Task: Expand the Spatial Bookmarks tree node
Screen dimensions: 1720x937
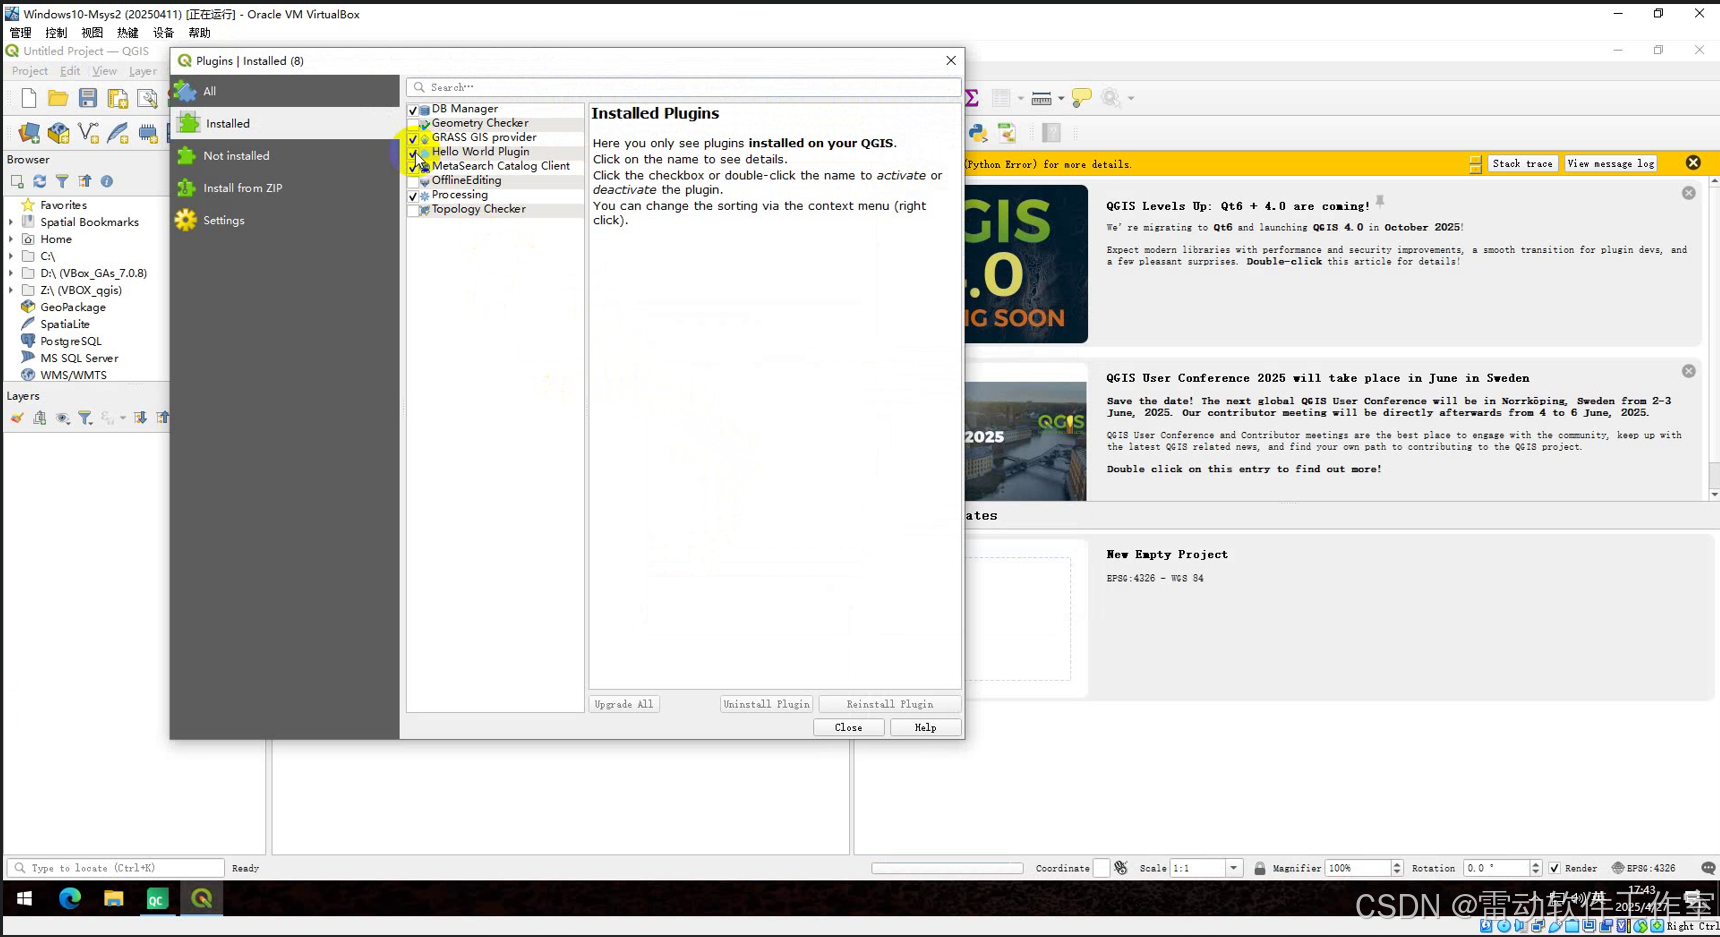Action: [x=11, y=222]
